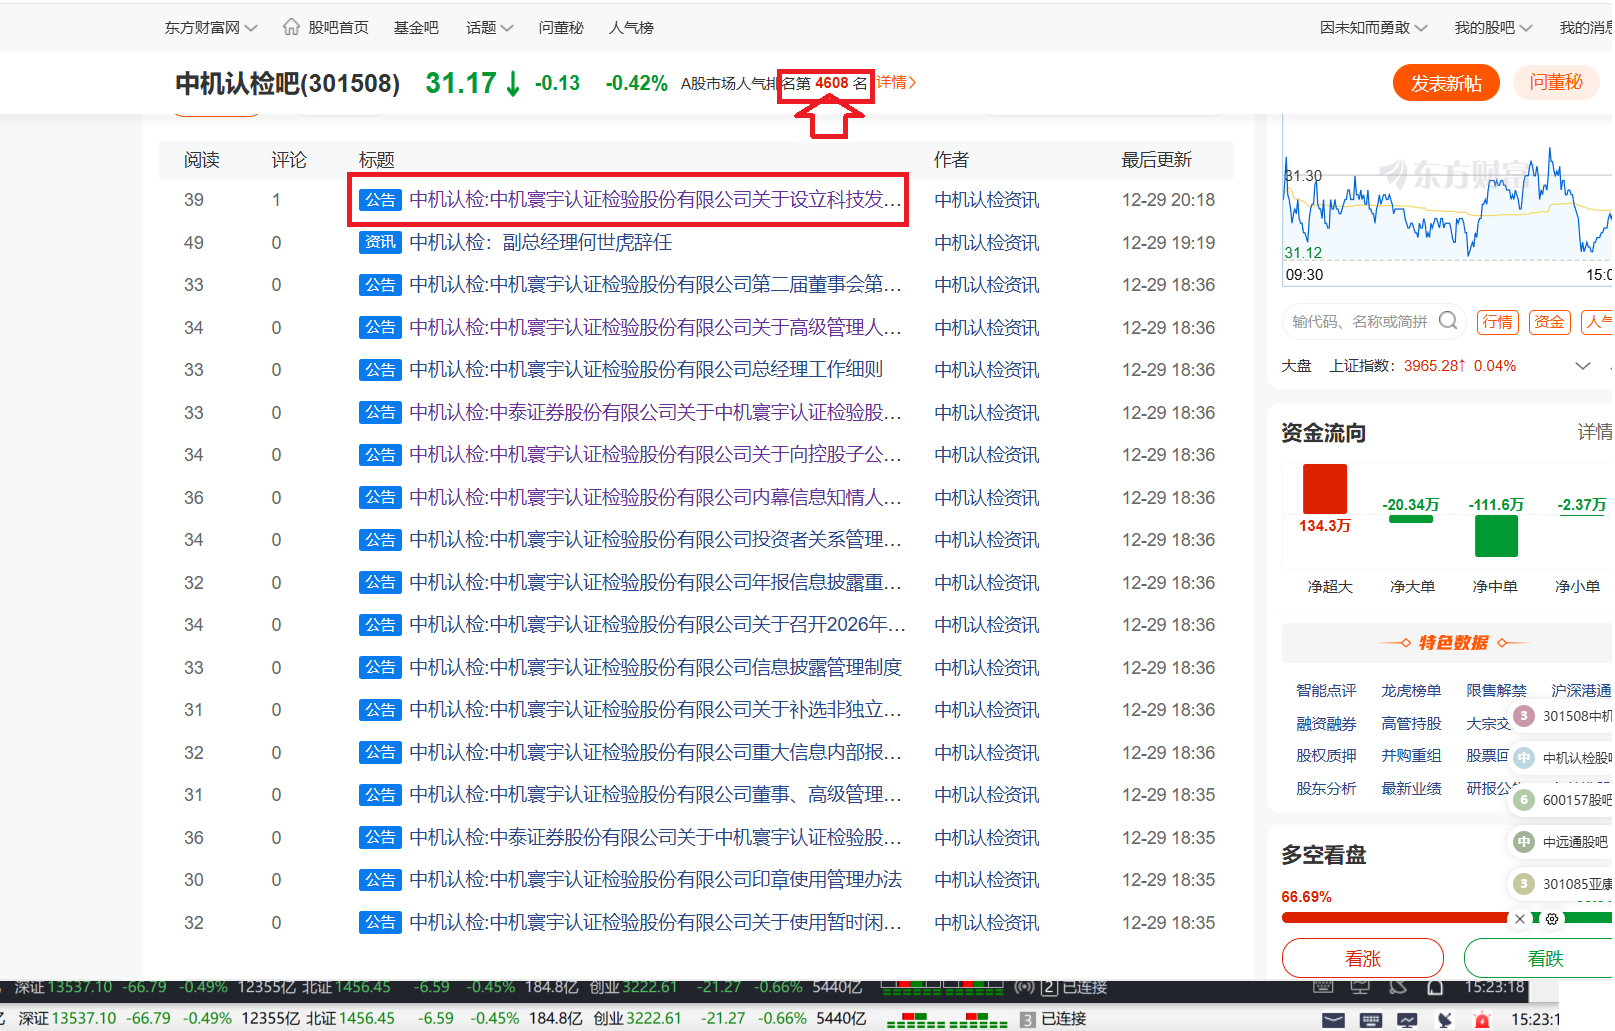Click 公告 tag on 印章使用管理办法 row

pos(380,880)
